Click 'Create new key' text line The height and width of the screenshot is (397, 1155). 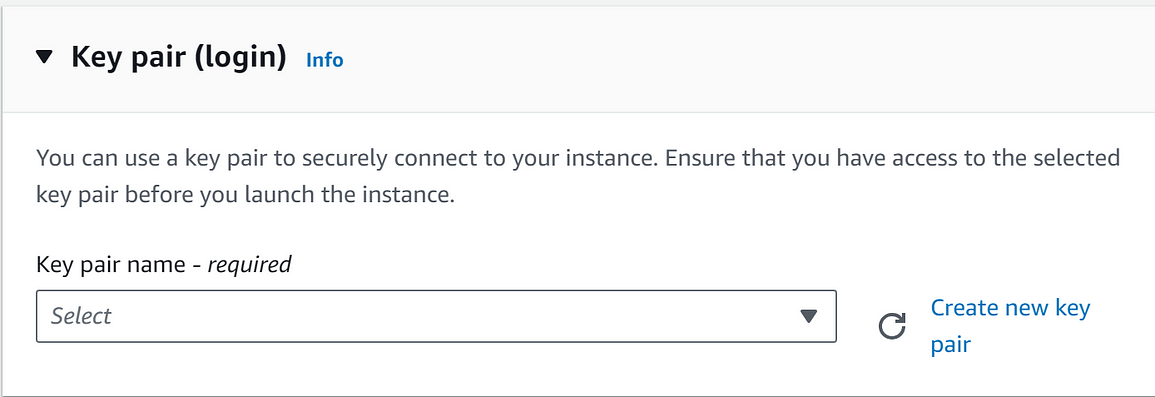coord(1011,308)
